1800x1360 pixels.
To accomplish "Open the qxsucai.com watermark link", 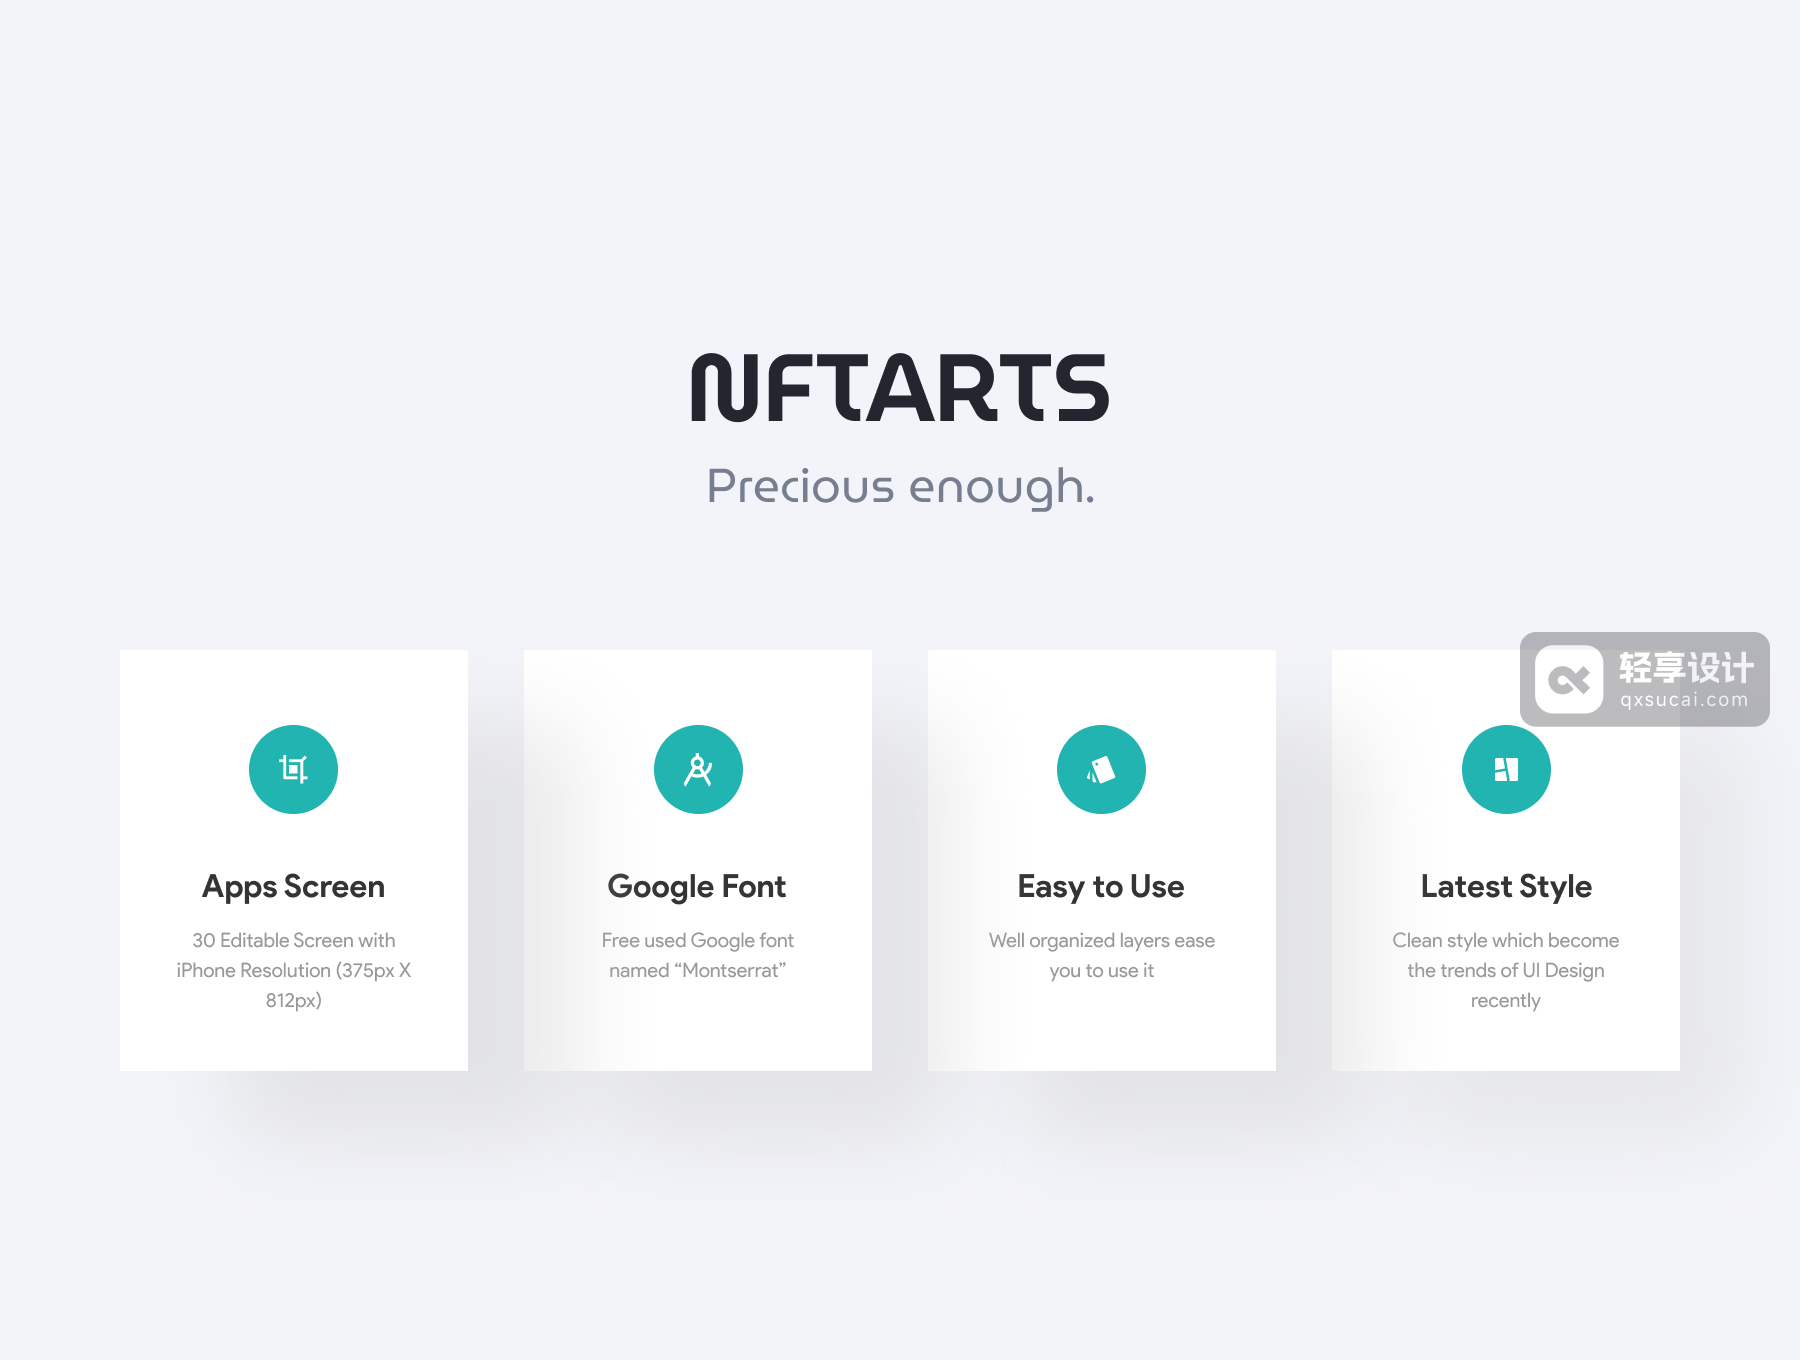I will click(x=1684, y=700).
